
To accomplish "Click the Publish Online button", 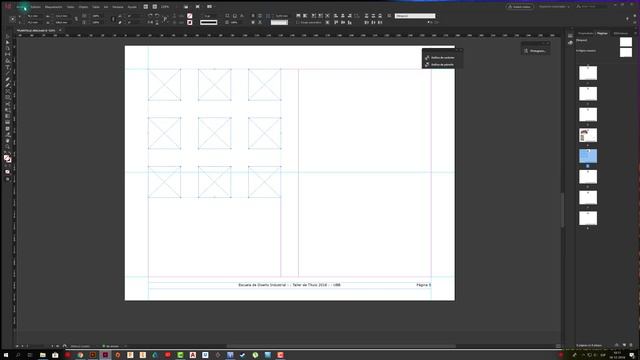I will coord(520,7).
